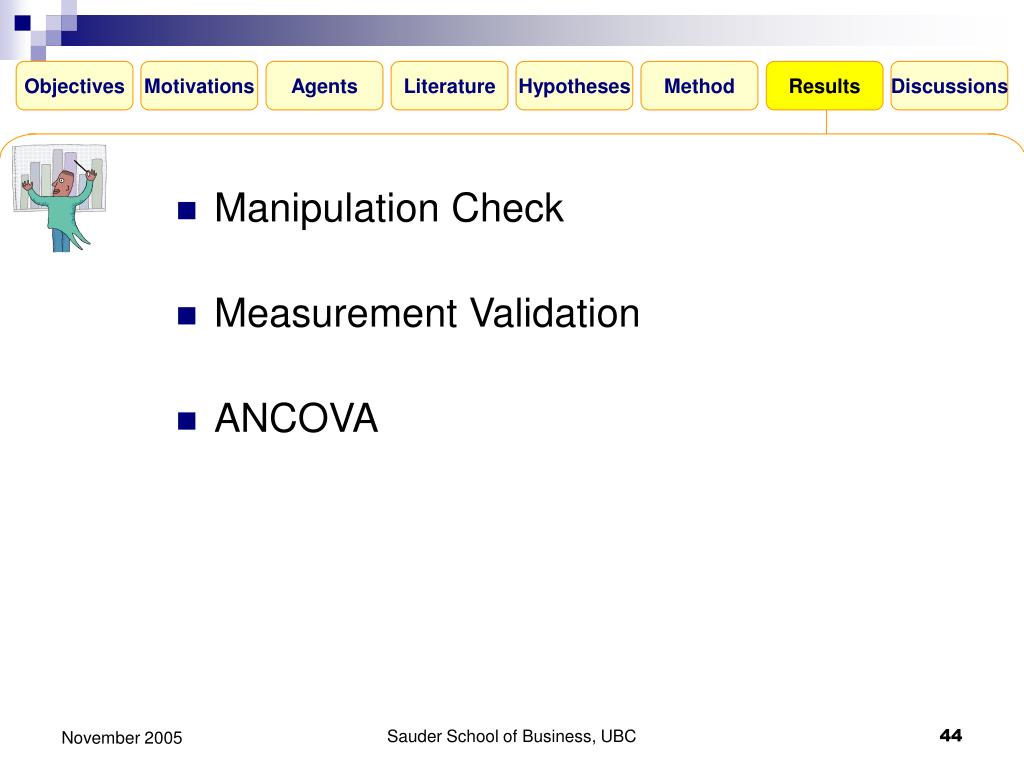Click Sauder School of Business, UBC footer
The height and width of the screenshot is (768, 1024).
tap(511, 736)
